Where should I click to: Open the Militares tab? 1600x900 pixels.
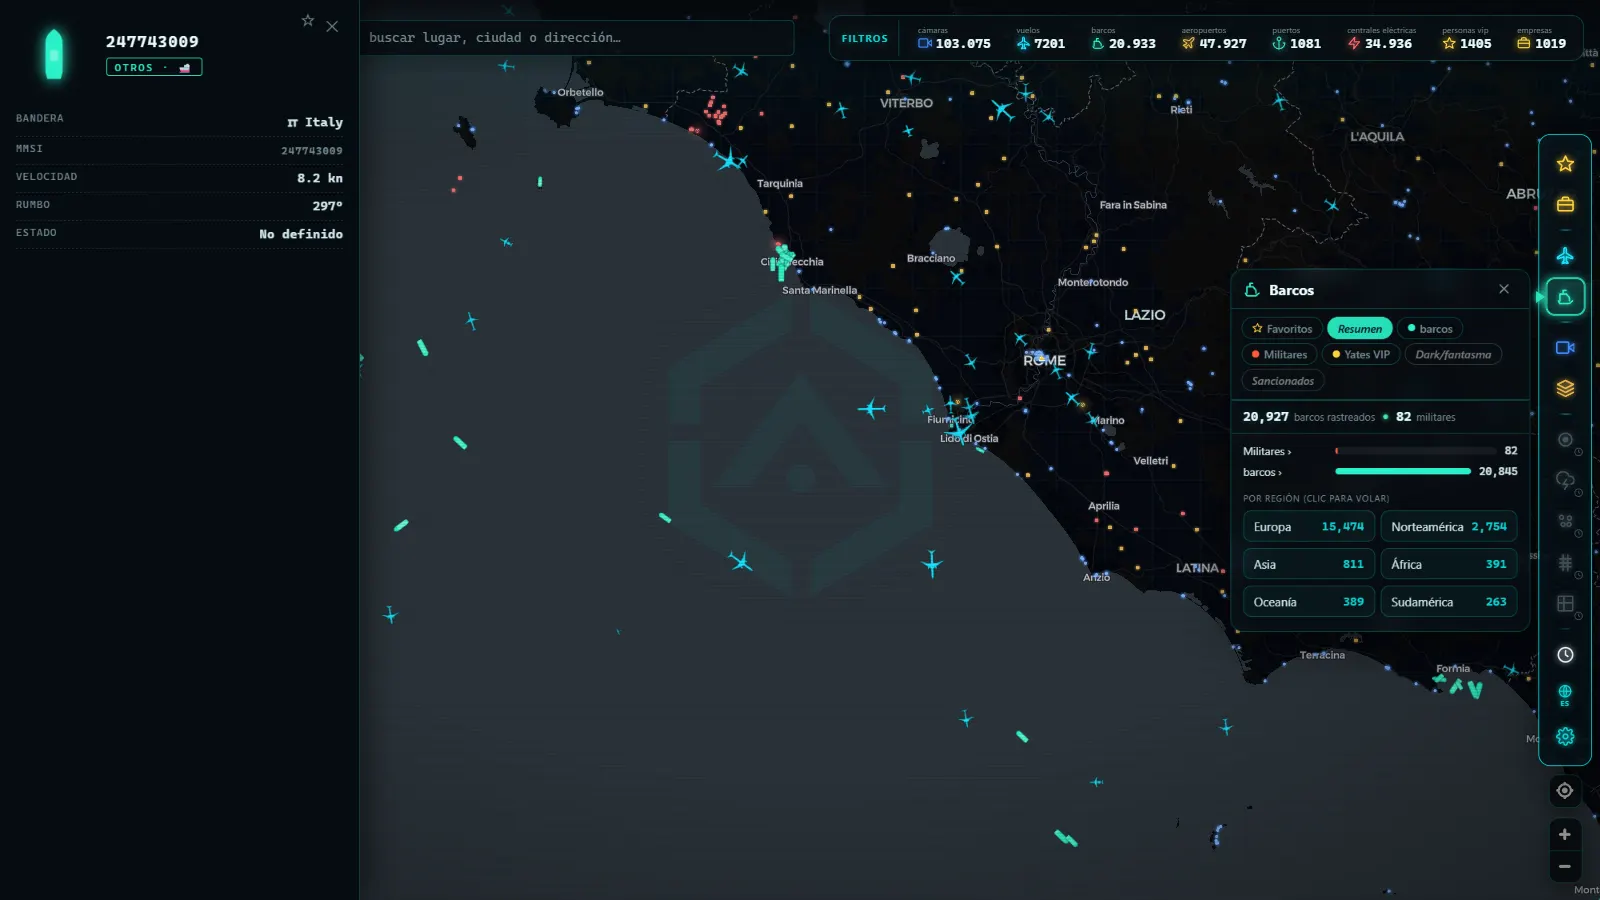tap(1279, 355)
